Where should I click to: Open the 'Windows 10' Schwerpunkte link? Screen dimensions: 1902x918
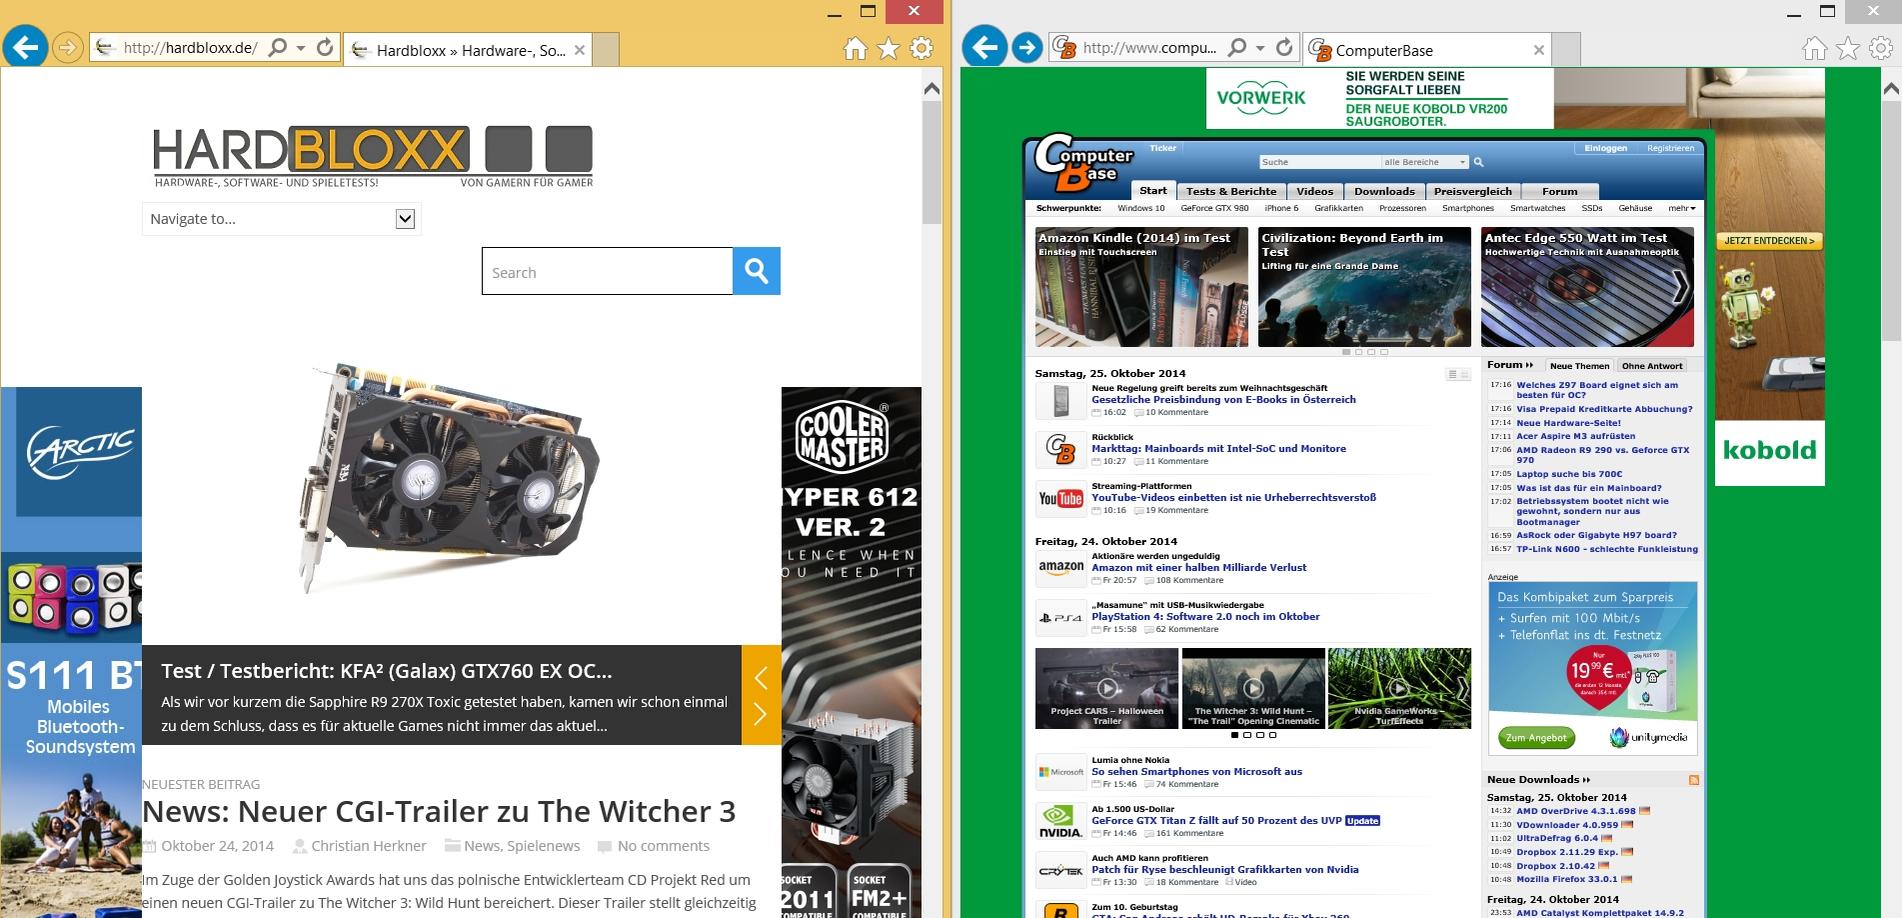(x=1141, y=208)
